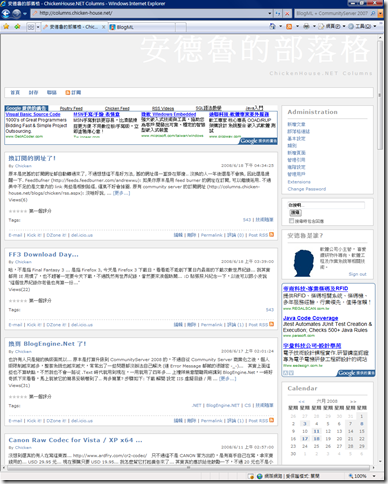Click the IE Forward navigation arrow
The width and height of the screenshot is (388, 484).
point(16,14)
